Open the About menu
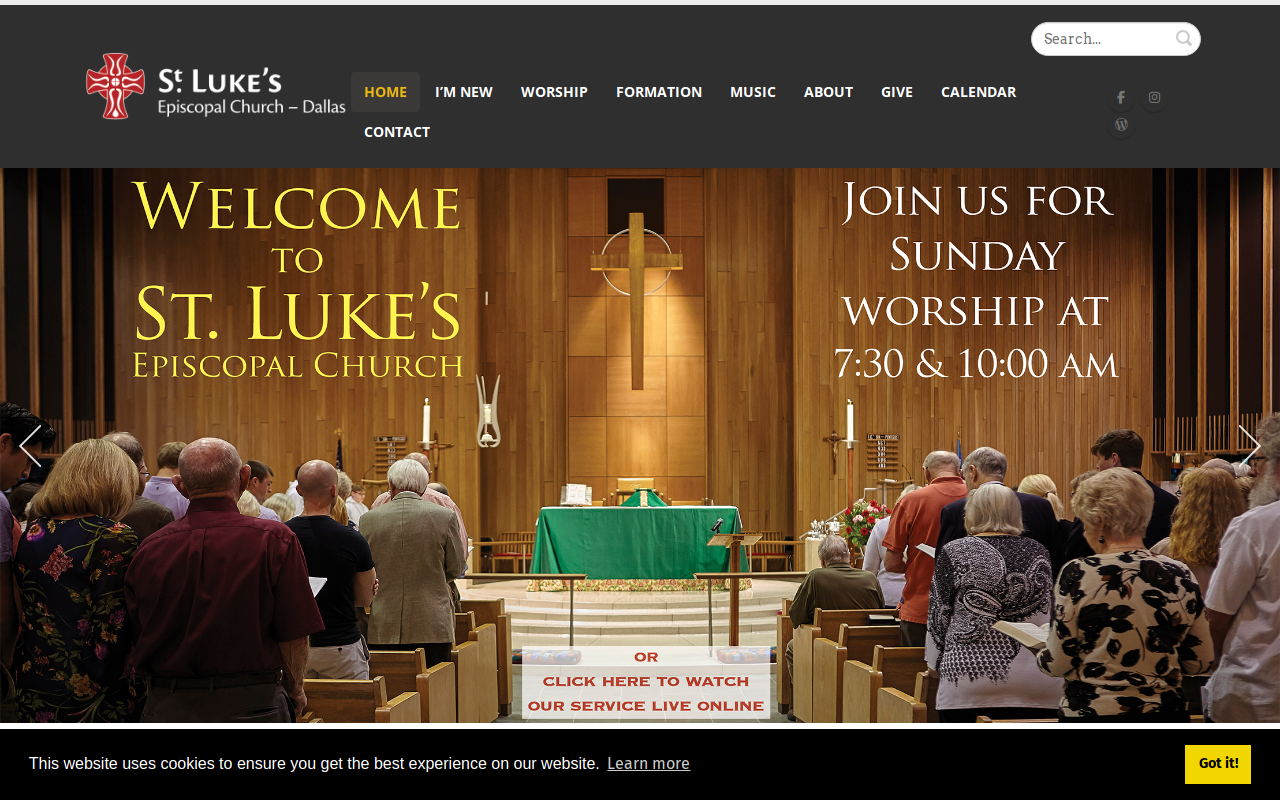 pos(828,92)
